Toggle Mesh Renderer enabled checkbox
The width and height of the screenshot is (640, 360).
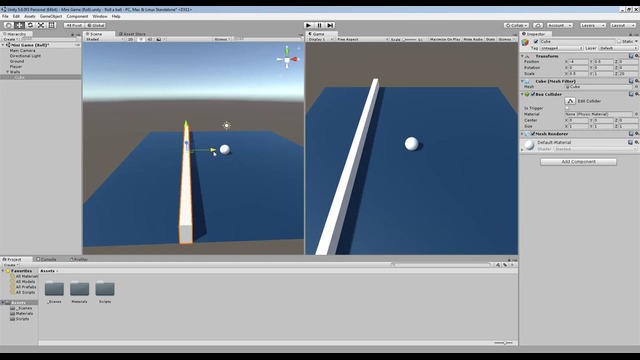click(x=533, y=133)
